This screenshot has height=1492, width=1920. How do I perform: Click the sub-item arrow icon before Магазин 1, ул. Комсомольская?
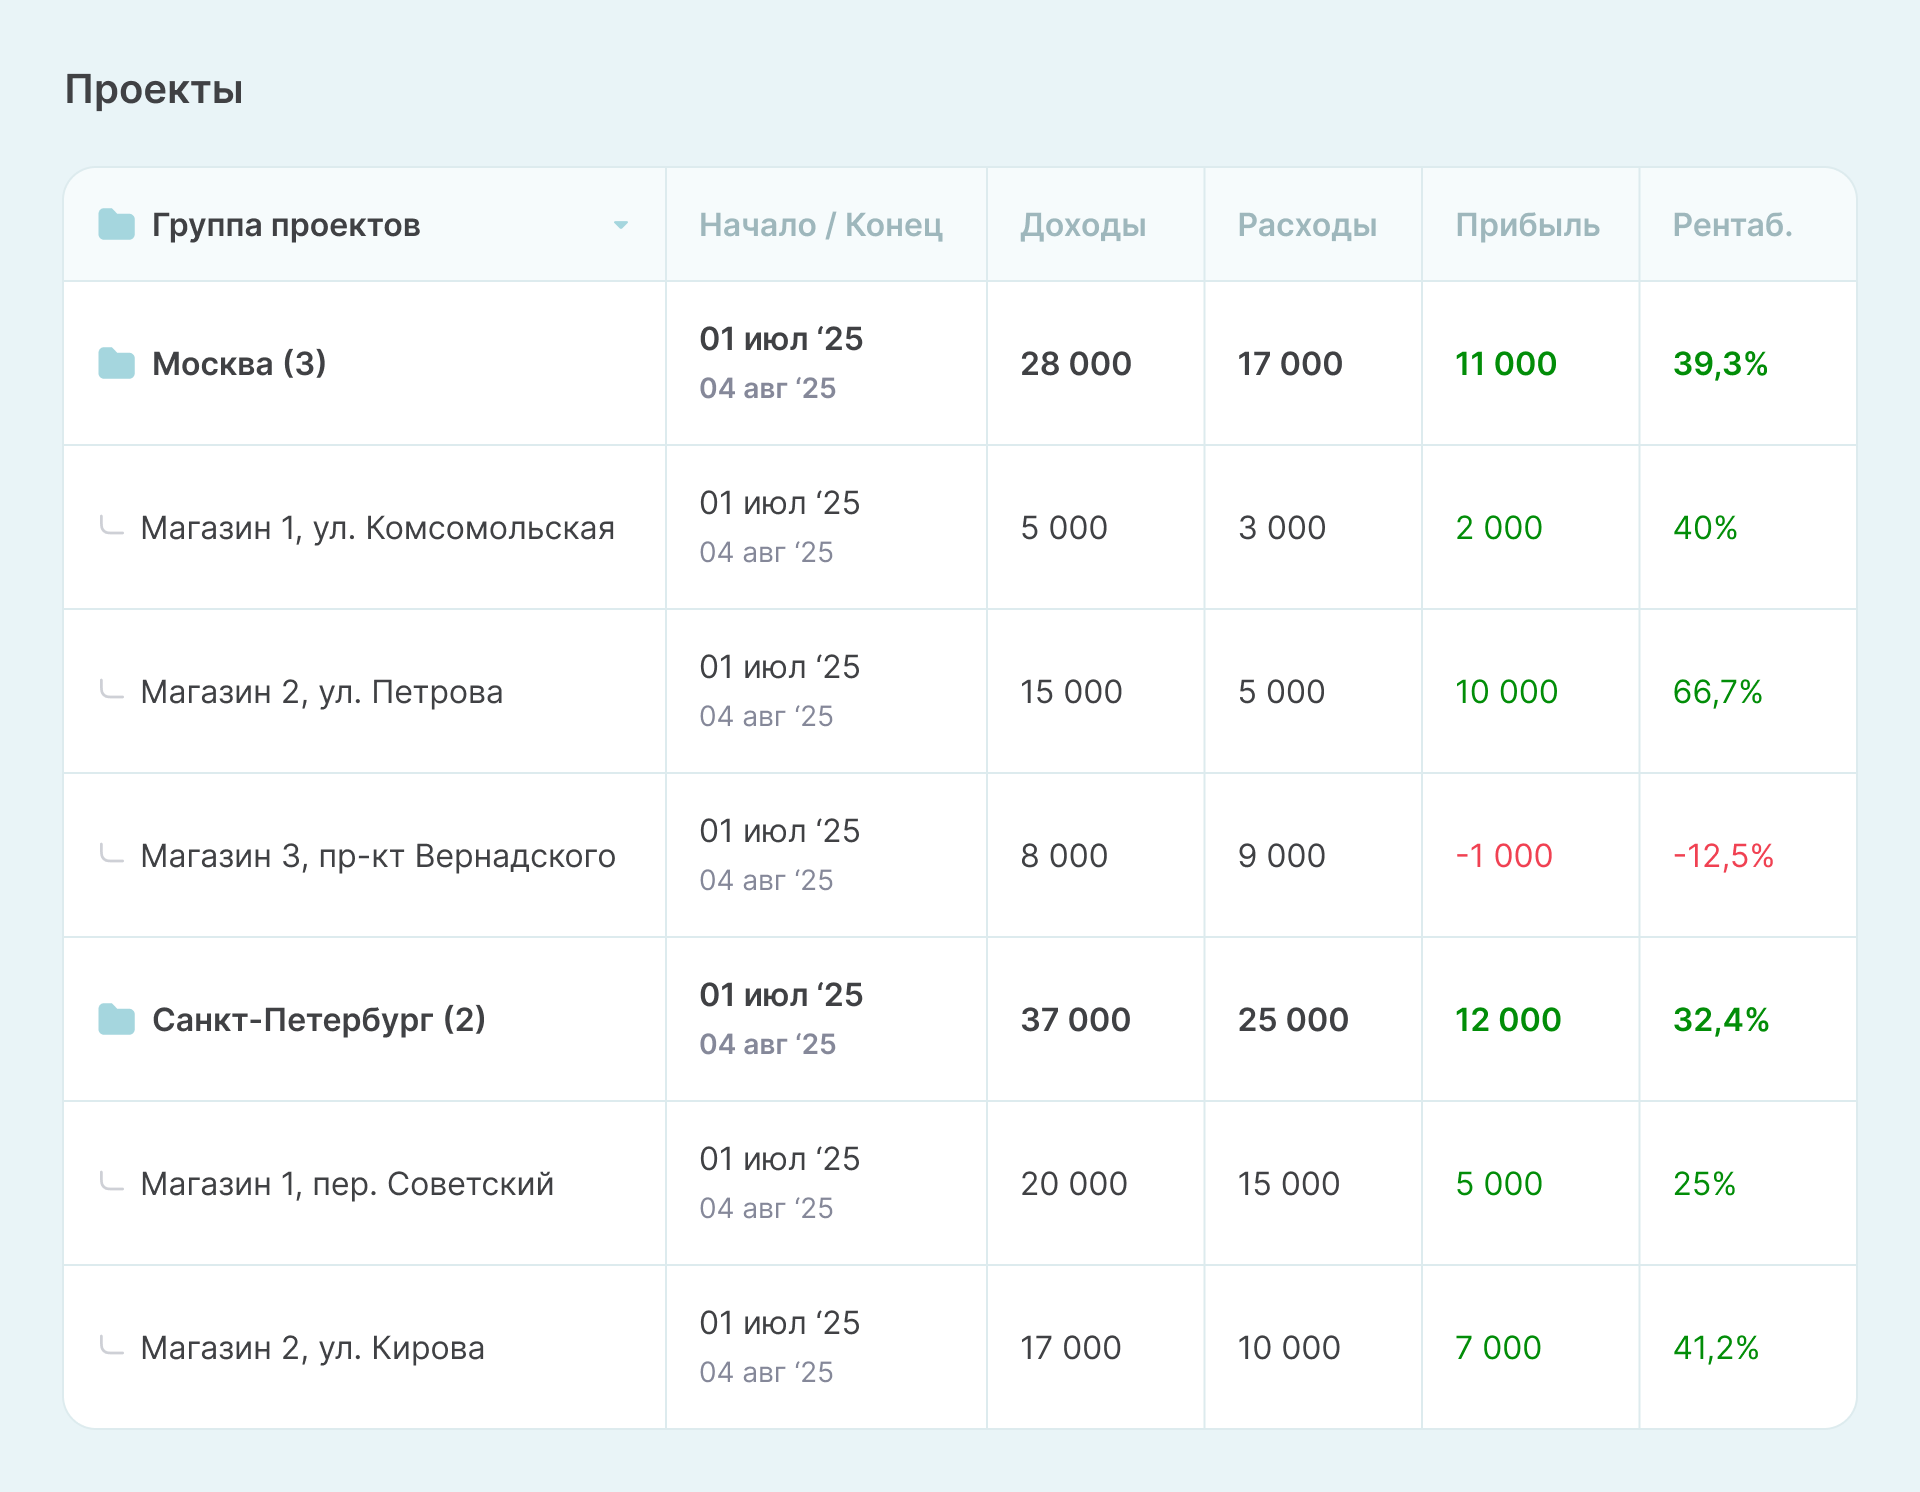click(x=111, y=526)
